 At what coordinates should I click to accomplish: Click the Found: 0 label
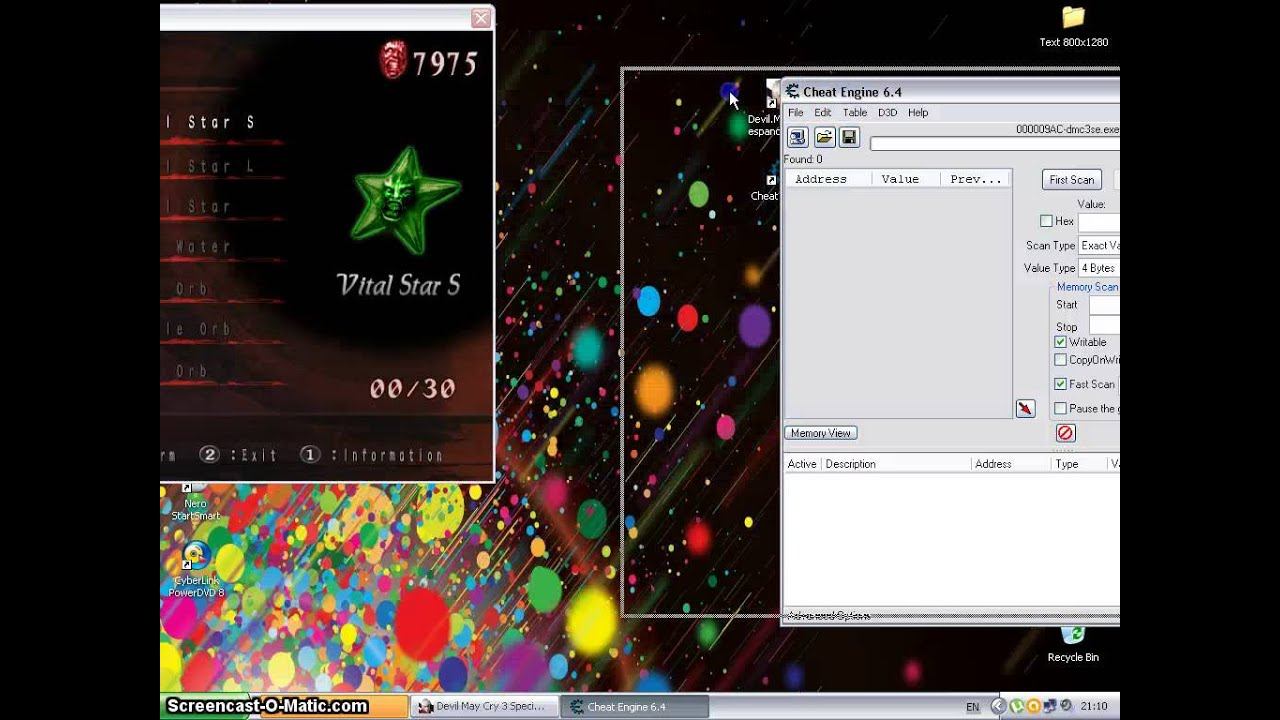pos(803,159)
